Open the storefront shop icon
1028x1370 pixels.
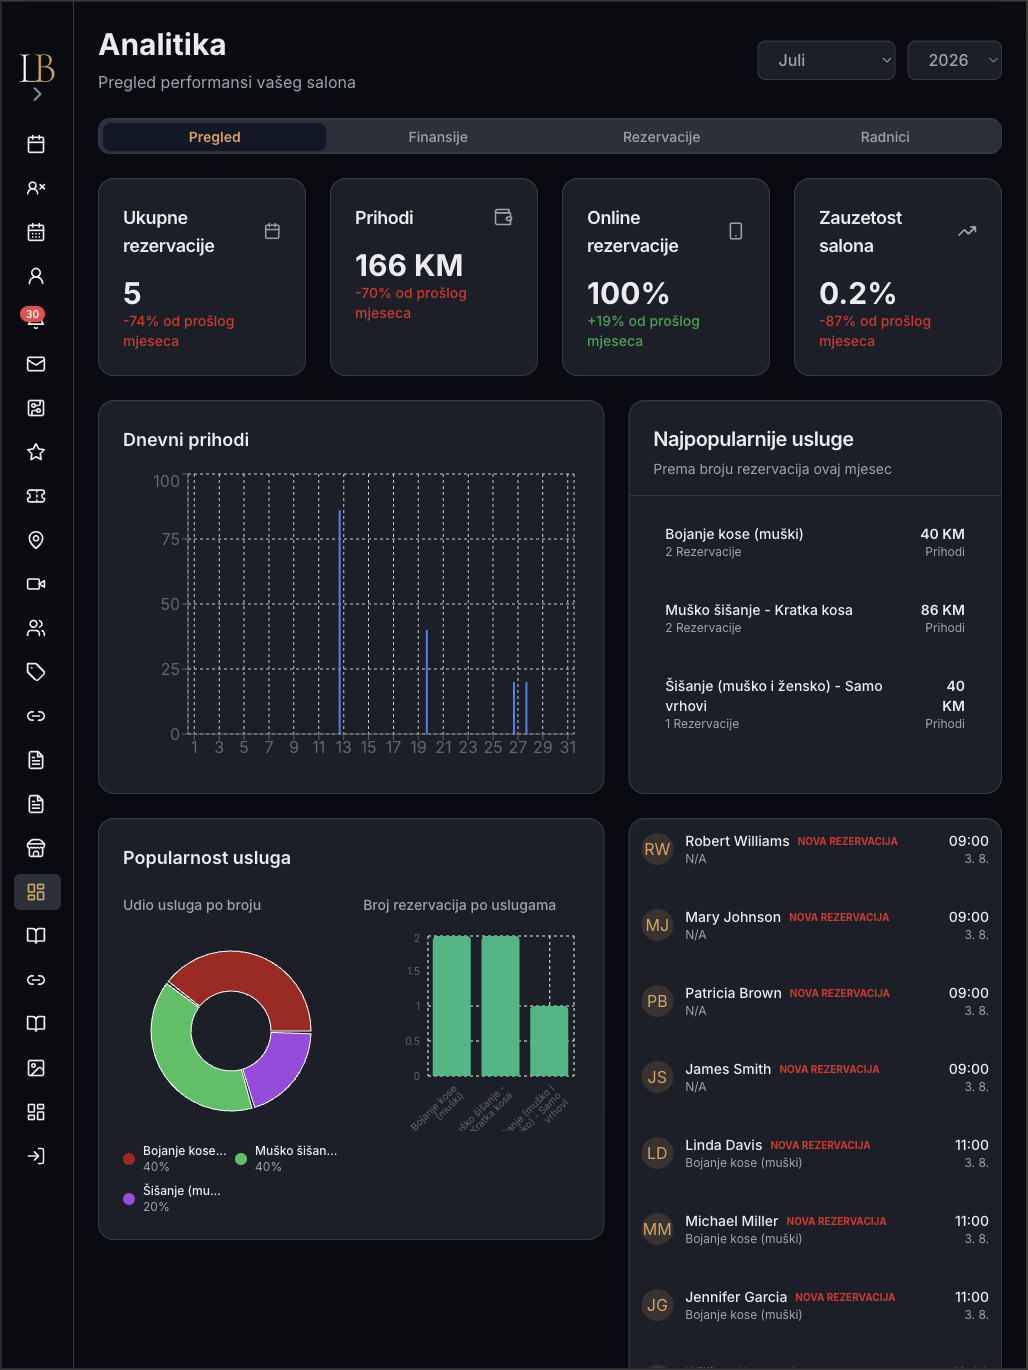(x=36, y=848)
